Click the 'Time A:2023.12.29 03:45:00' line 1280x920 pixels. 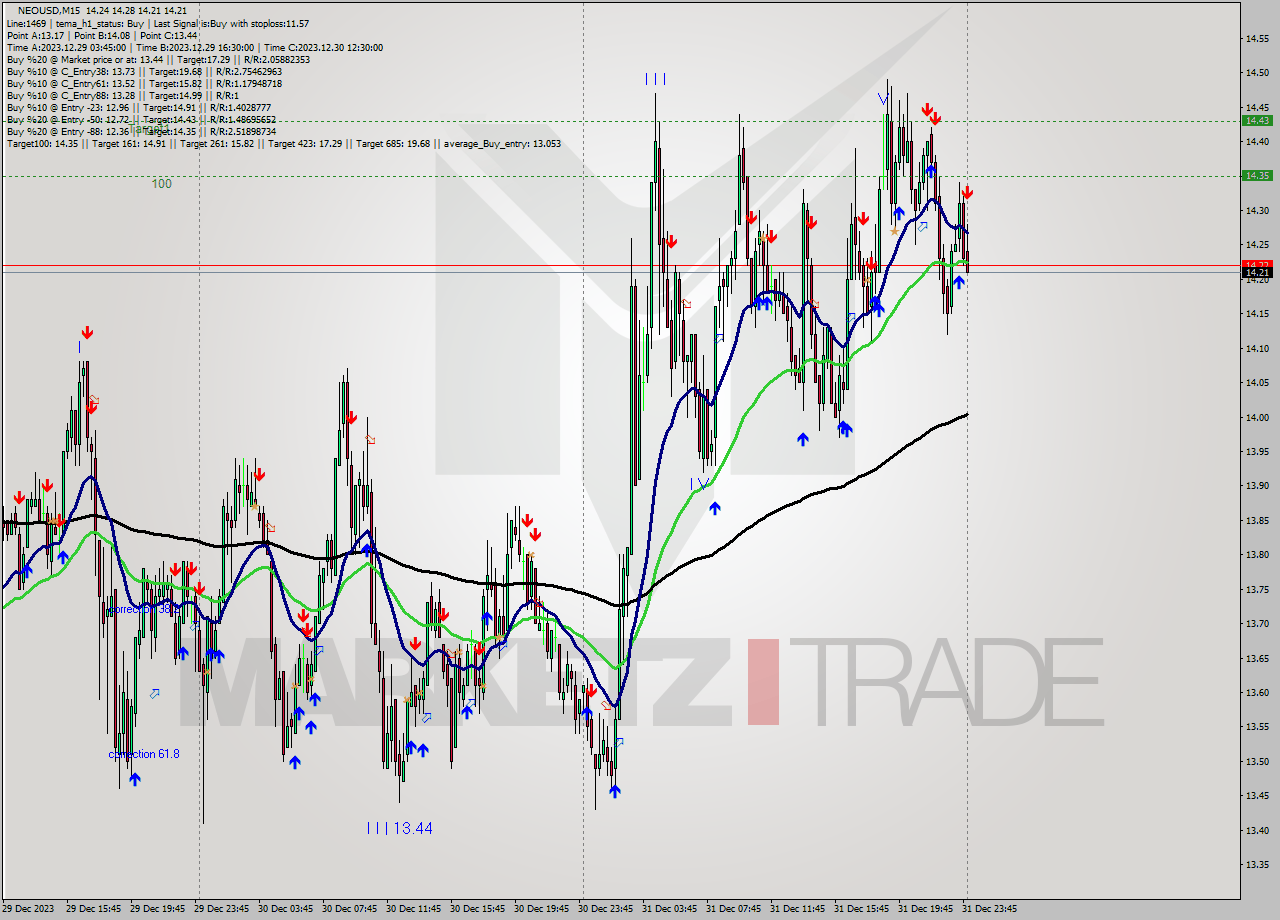click(195, 47)
